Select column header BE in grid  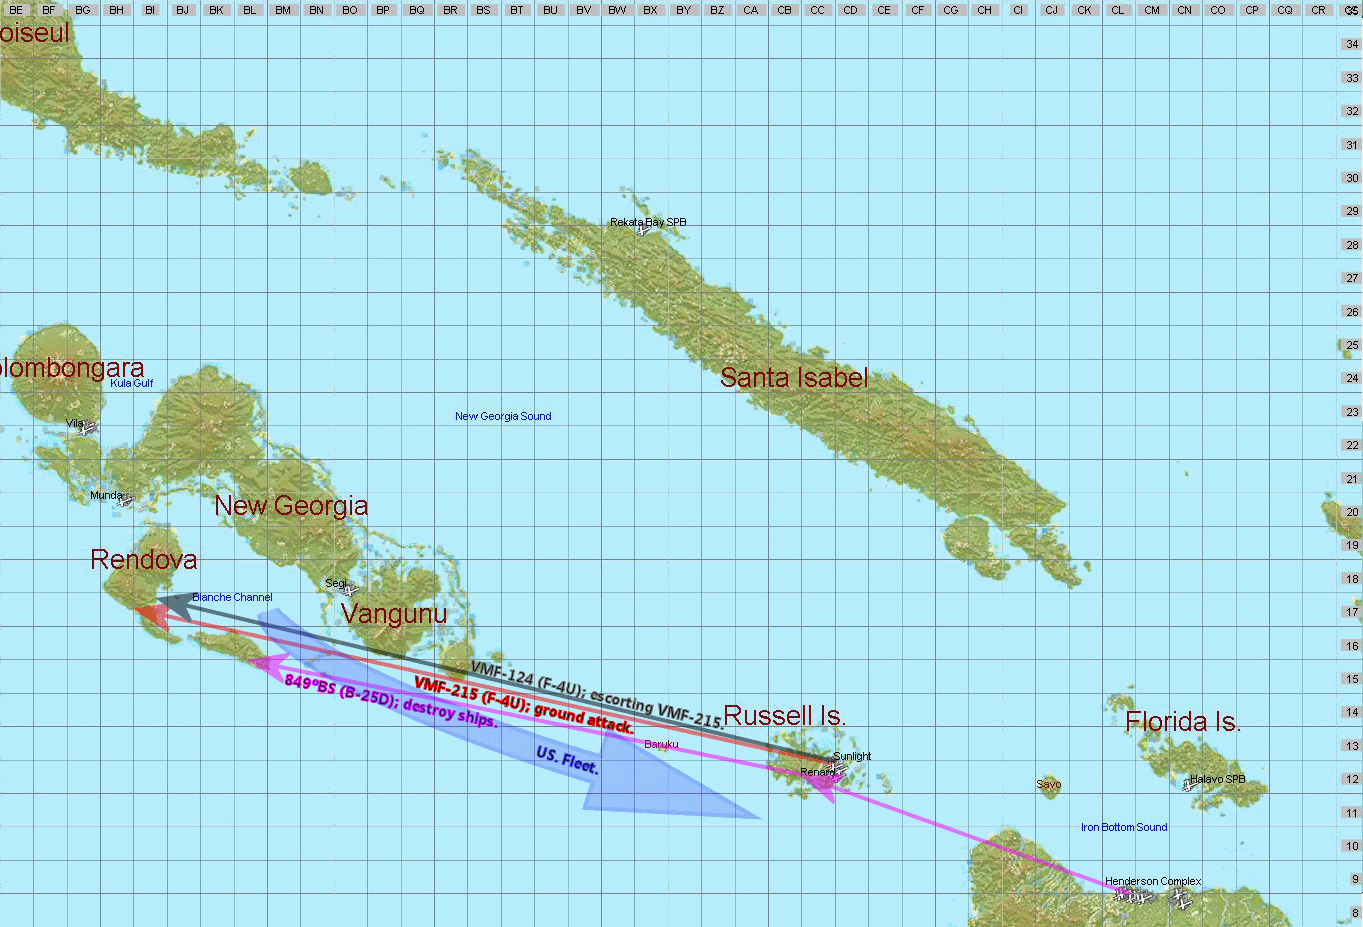pyautogui.click(x=16, y=10)
